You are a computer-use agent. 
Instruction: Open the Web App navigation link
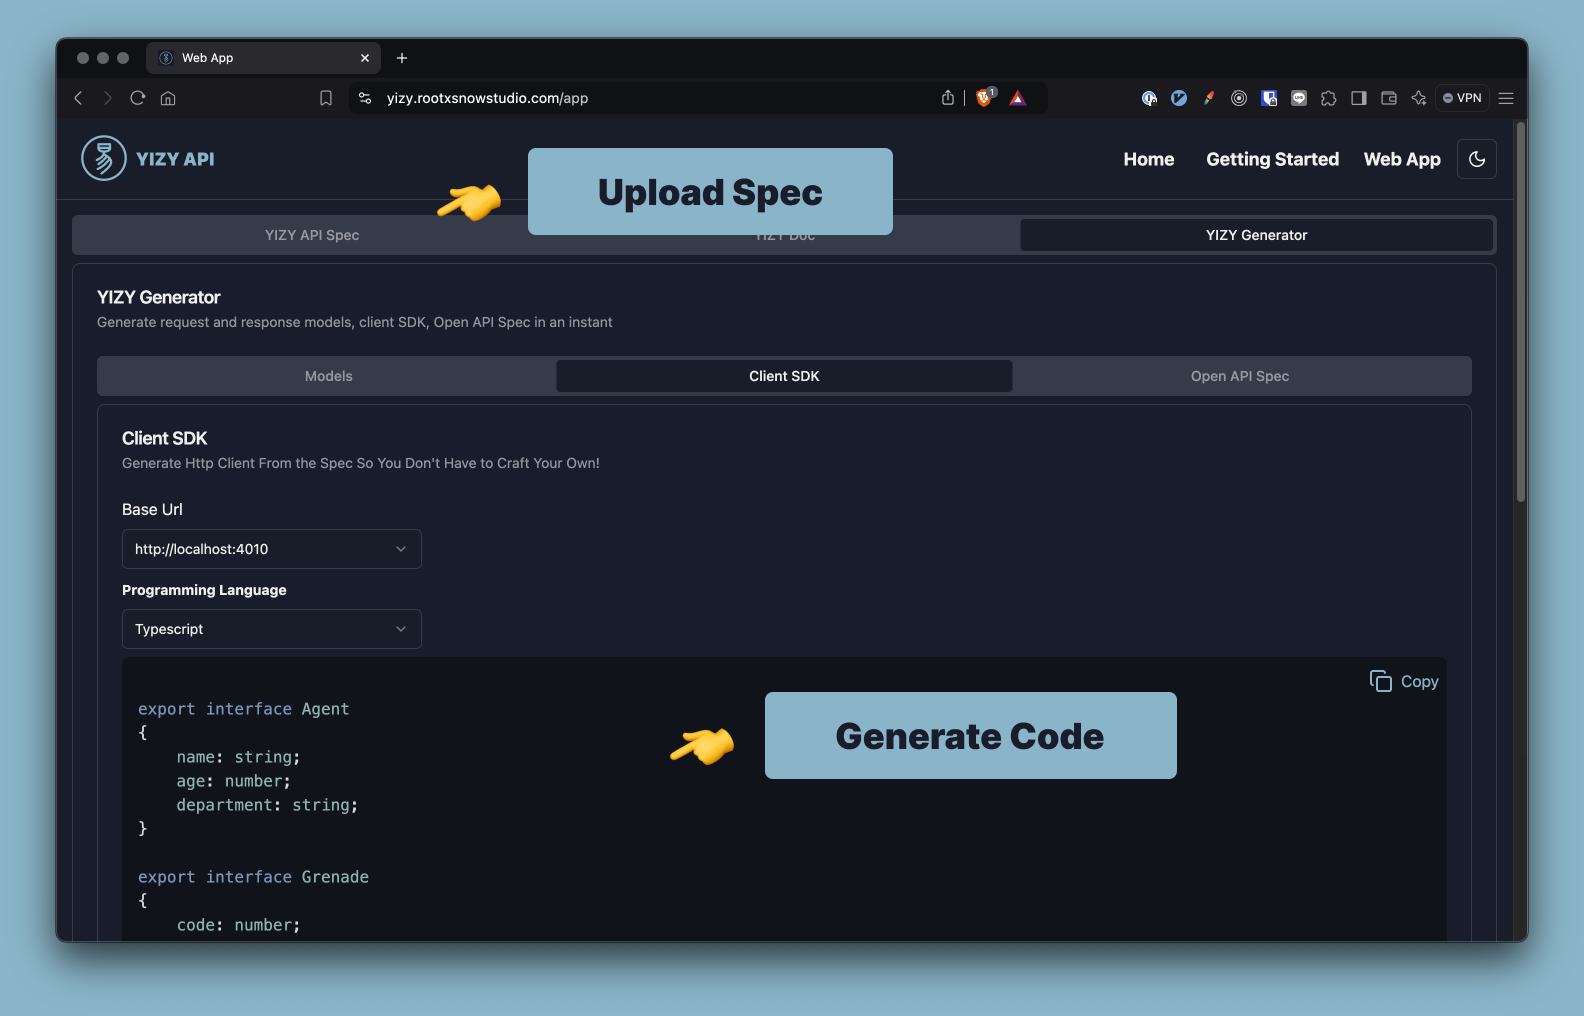(x=1402, y=159)
